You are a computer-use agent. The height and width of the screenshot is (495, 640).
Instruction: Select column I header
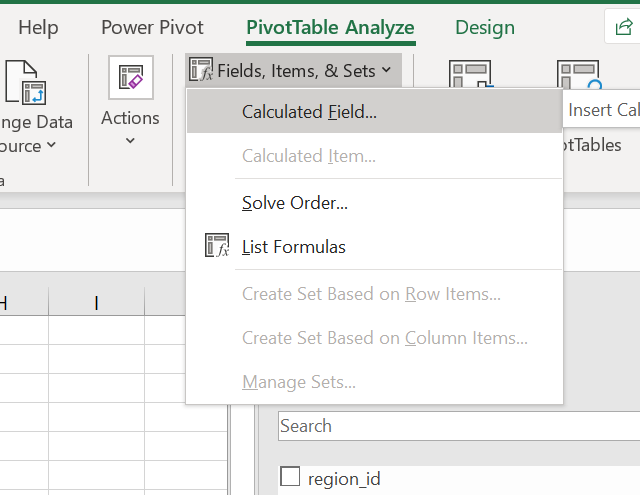pos(96,302)
